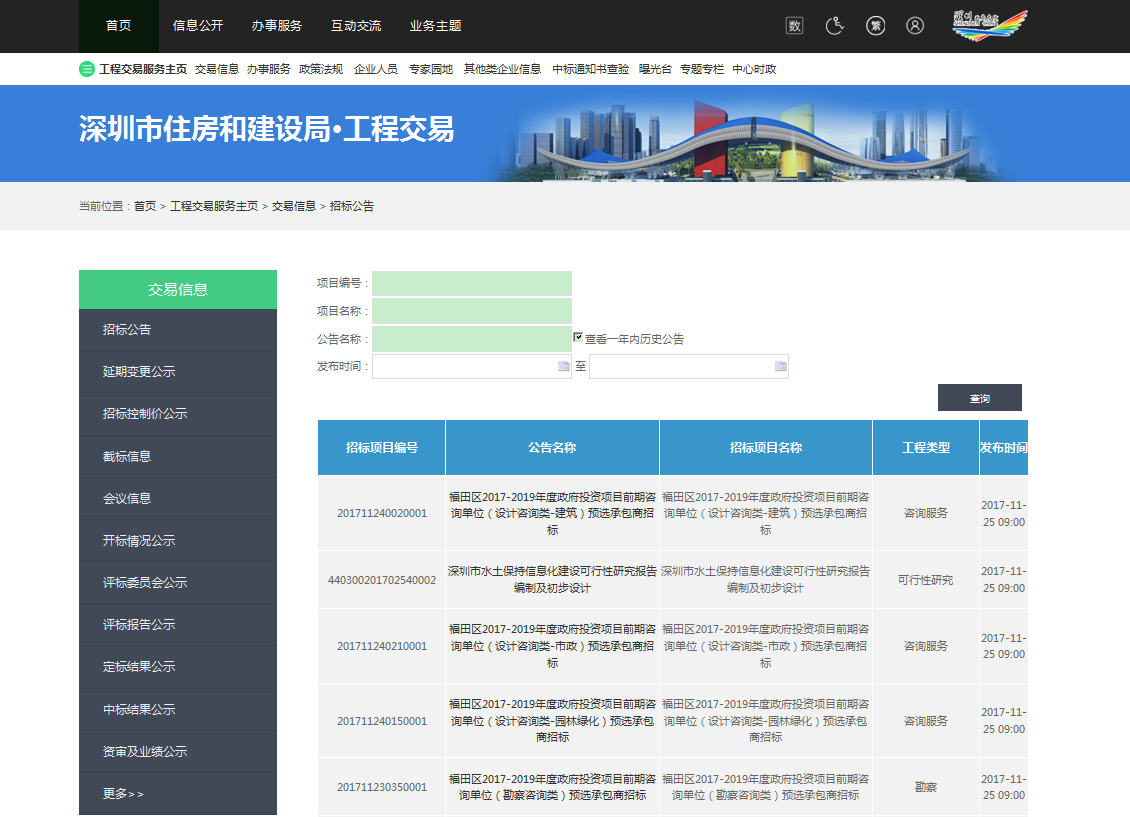Open the 首页 top navigation tab
Screen dimensions: 1130x817
tap(119, 26)
